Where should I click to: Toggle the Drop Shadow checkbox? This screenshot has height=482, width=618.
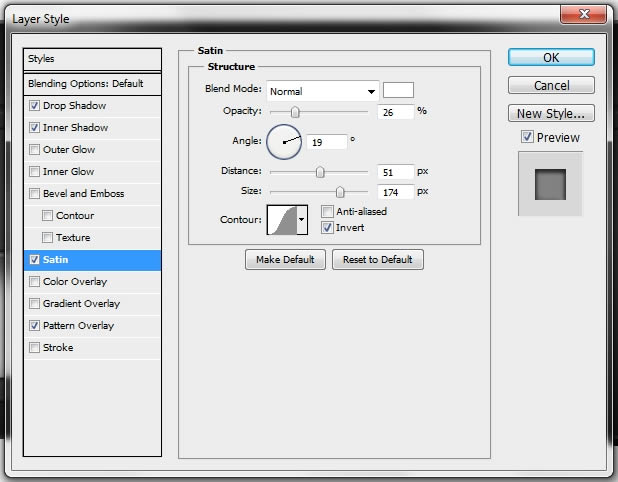(34, 106)
